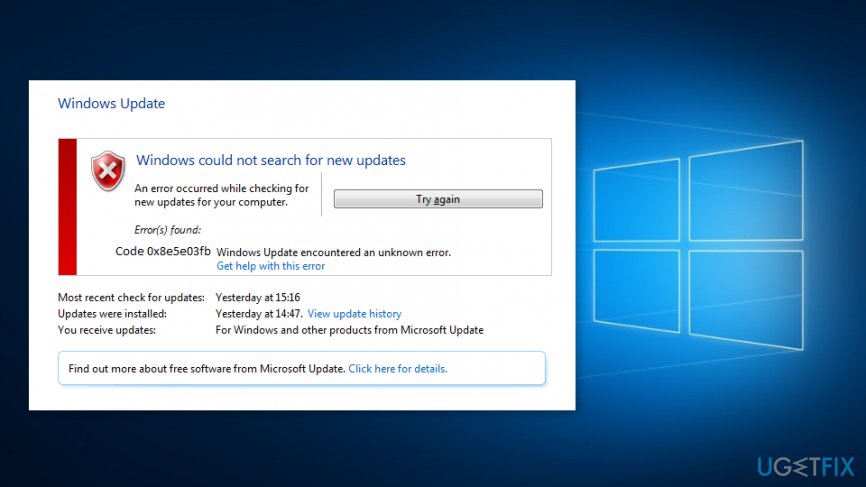Click 'Windows could not search for new updates' title
This screenshot has height=487, width=866.
click(271, 160)
